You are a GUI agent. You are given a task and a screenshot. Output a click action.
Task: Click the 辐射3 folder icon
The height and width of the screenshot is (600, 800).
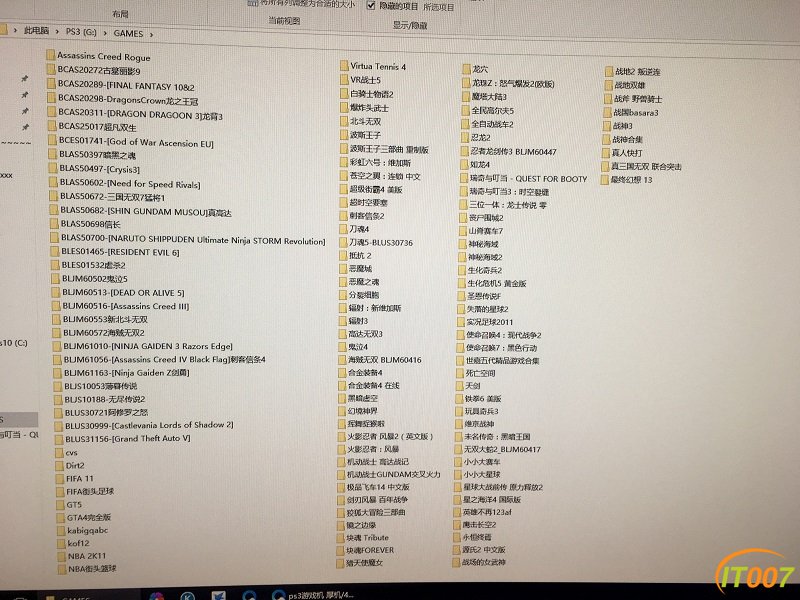click(343, 321)
